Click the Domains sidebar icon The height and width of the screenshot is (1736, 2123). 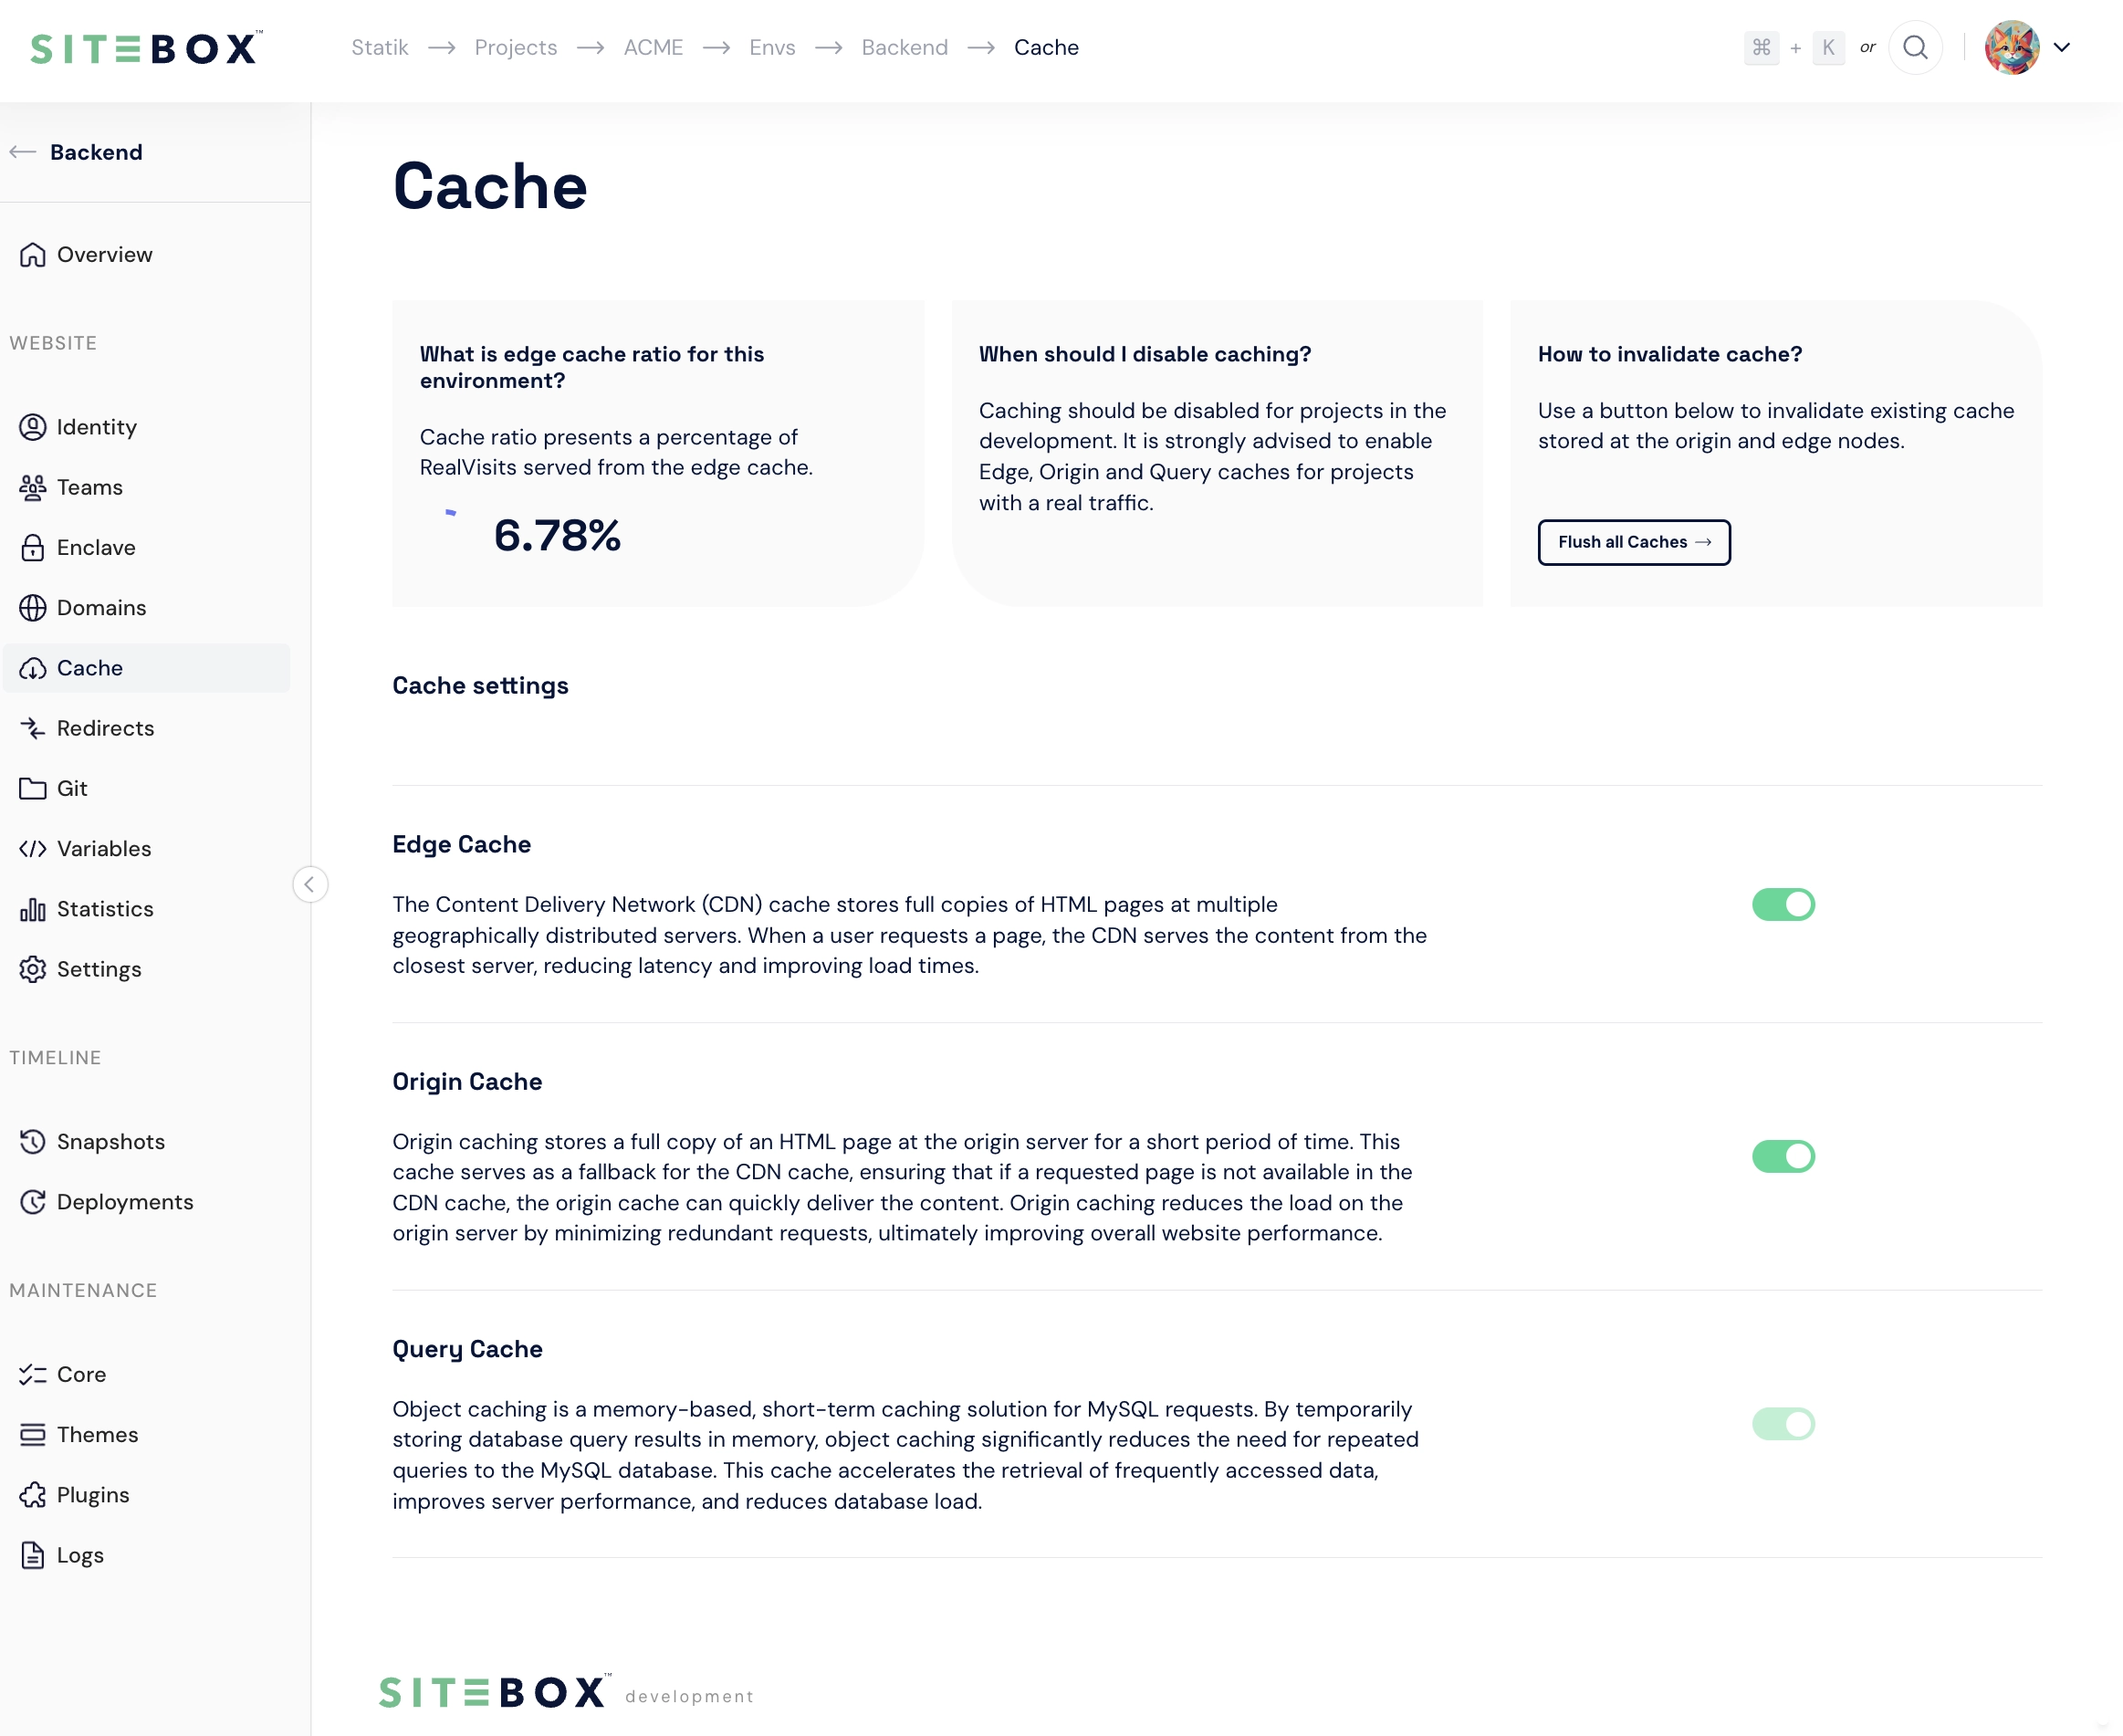(x=34, y=606)
